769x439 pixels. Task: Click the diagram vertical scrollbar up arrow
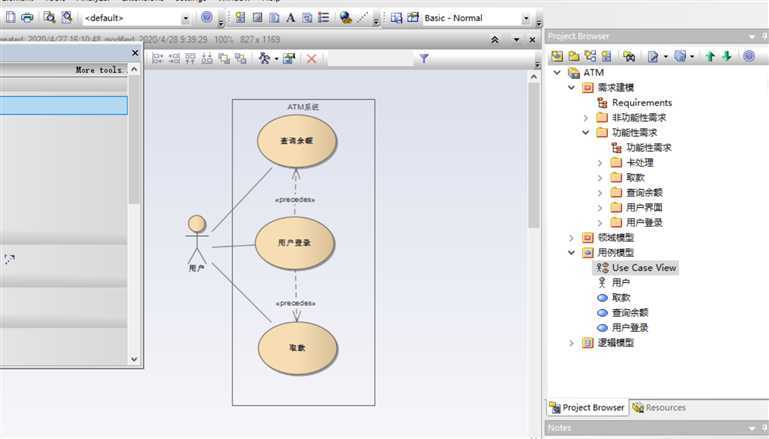534,77
